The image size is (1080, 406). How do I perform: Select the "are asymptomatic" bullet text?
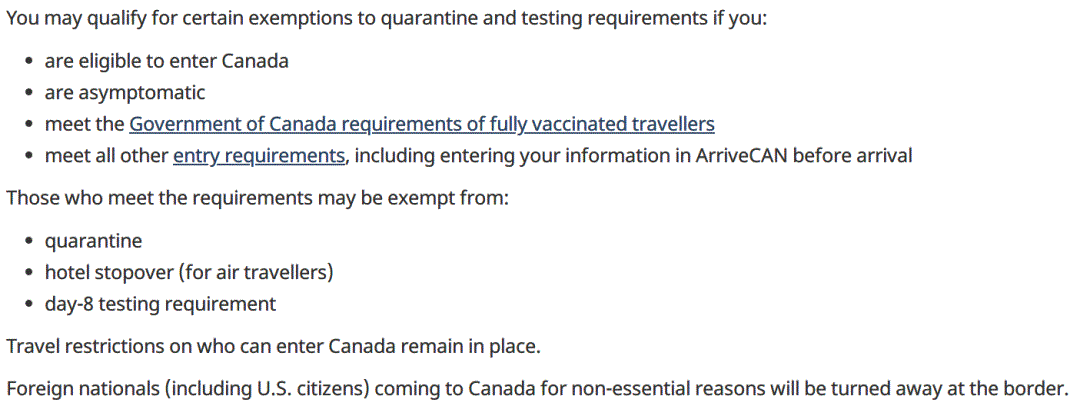pos(124,93)
